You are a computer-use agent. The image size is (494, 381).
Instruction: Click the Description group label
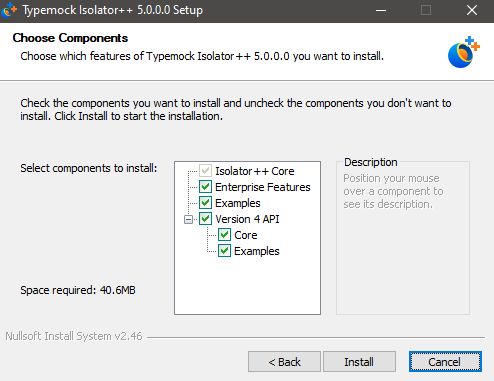tap(371, 162)
